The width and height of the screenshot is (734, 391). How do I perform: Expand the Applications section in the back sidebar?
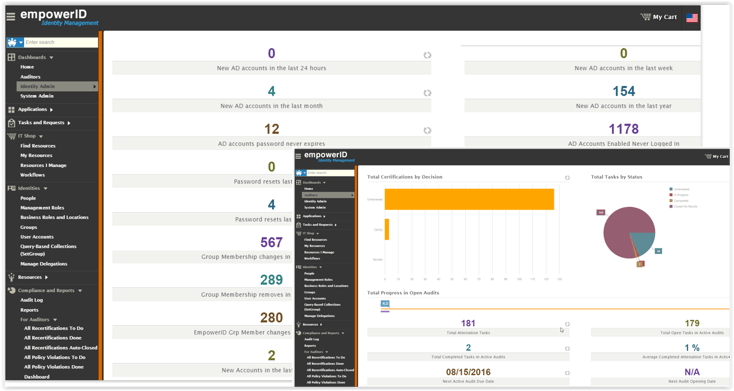51,110
